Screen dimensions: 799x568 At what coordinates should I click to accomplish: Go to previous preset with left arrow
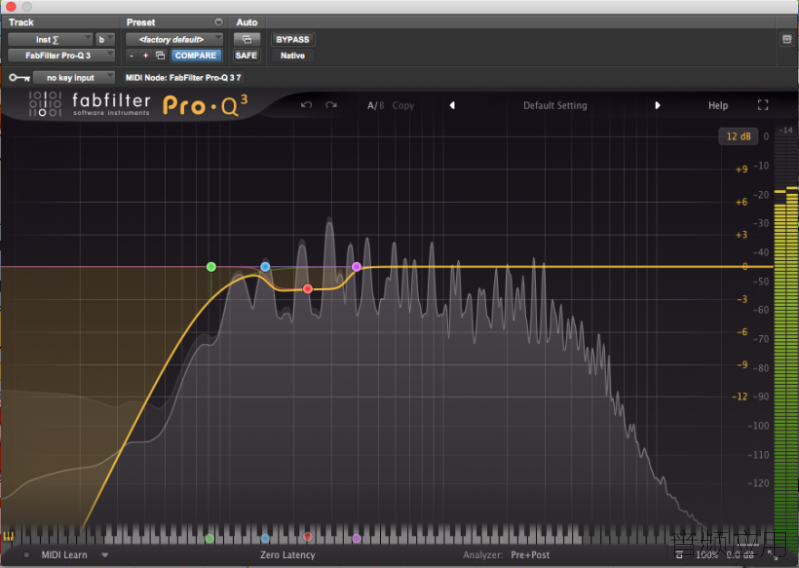coord(452,105)
